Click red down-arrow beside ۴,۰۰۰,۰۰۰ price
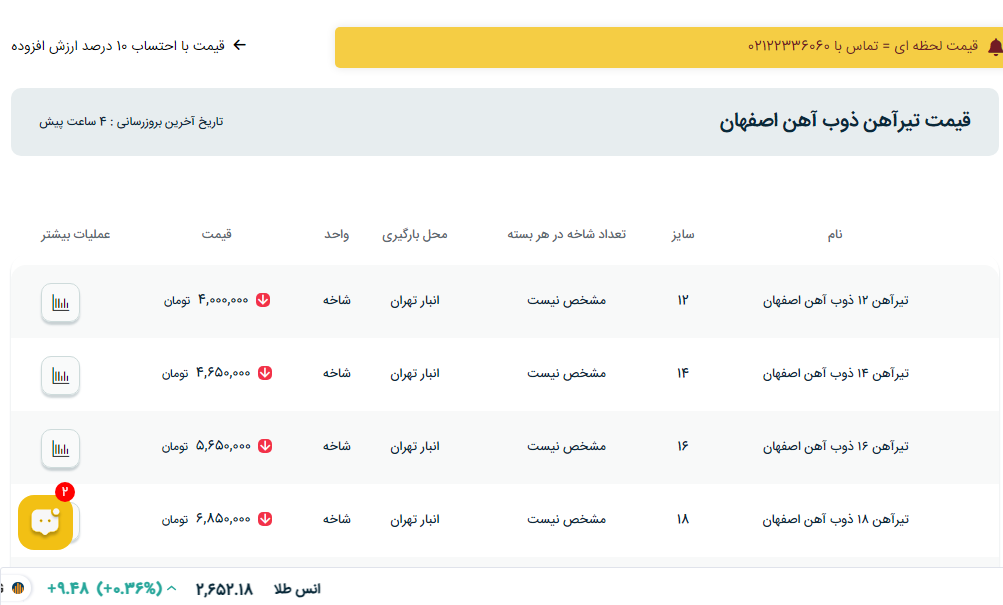Viewport: 1003px width, 605px height. pyautogui.click(x=264, y=300)
